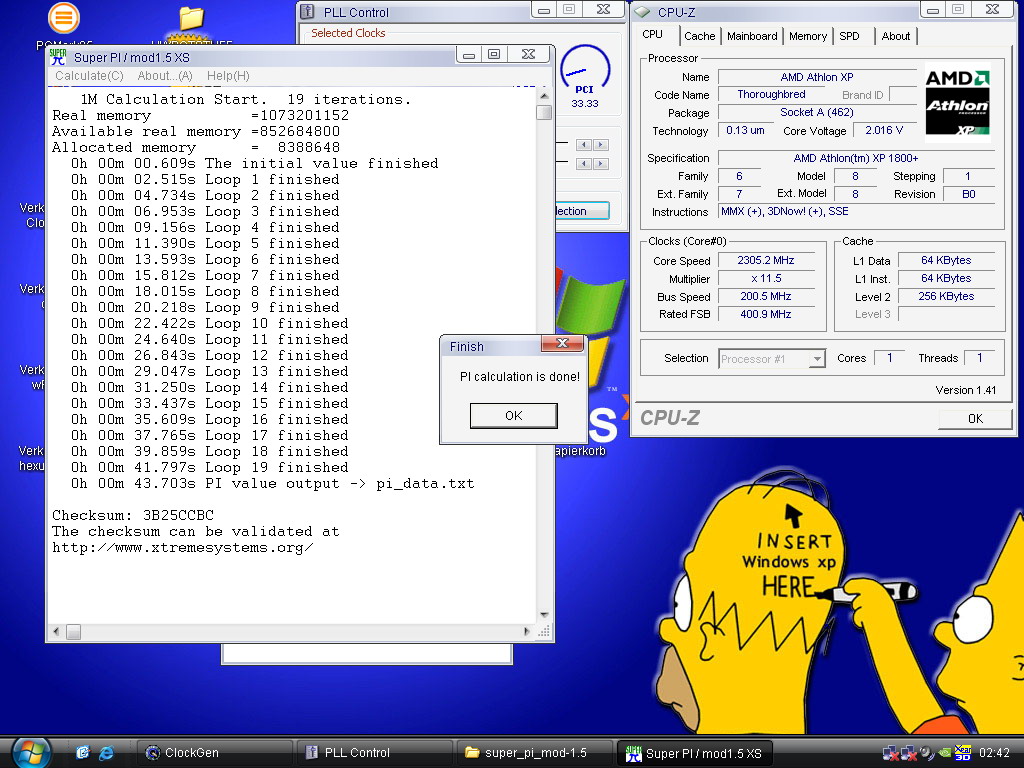This screenshot has width=1024, height=768.
Task: Click the Instructions field MMX, 3DNow!, SSE
Action: (x=856, y=212)
